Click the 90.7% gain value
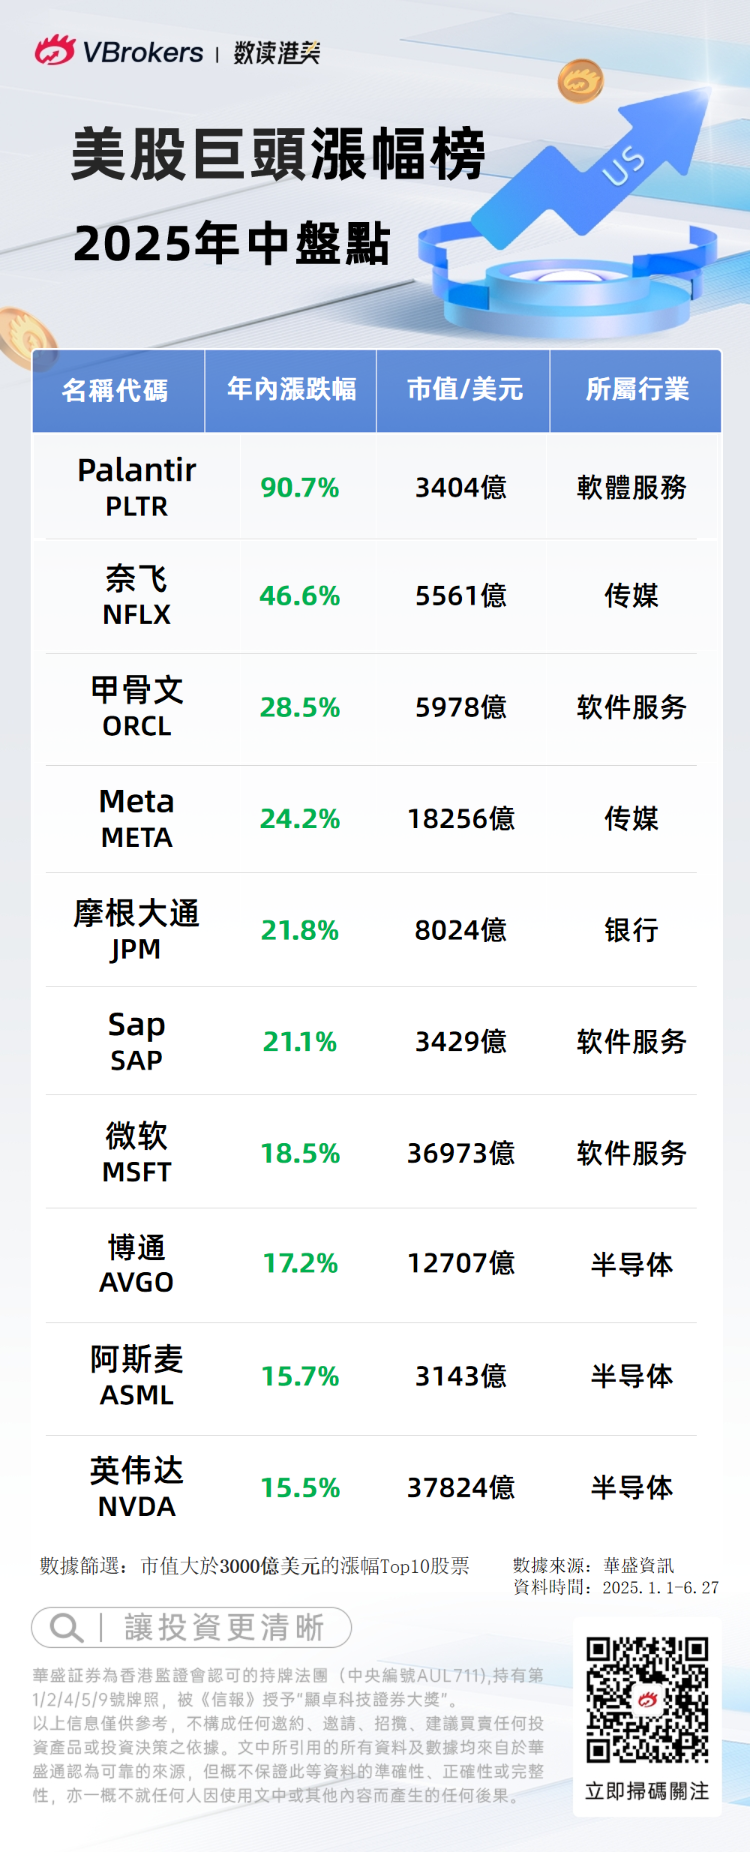 300,488
